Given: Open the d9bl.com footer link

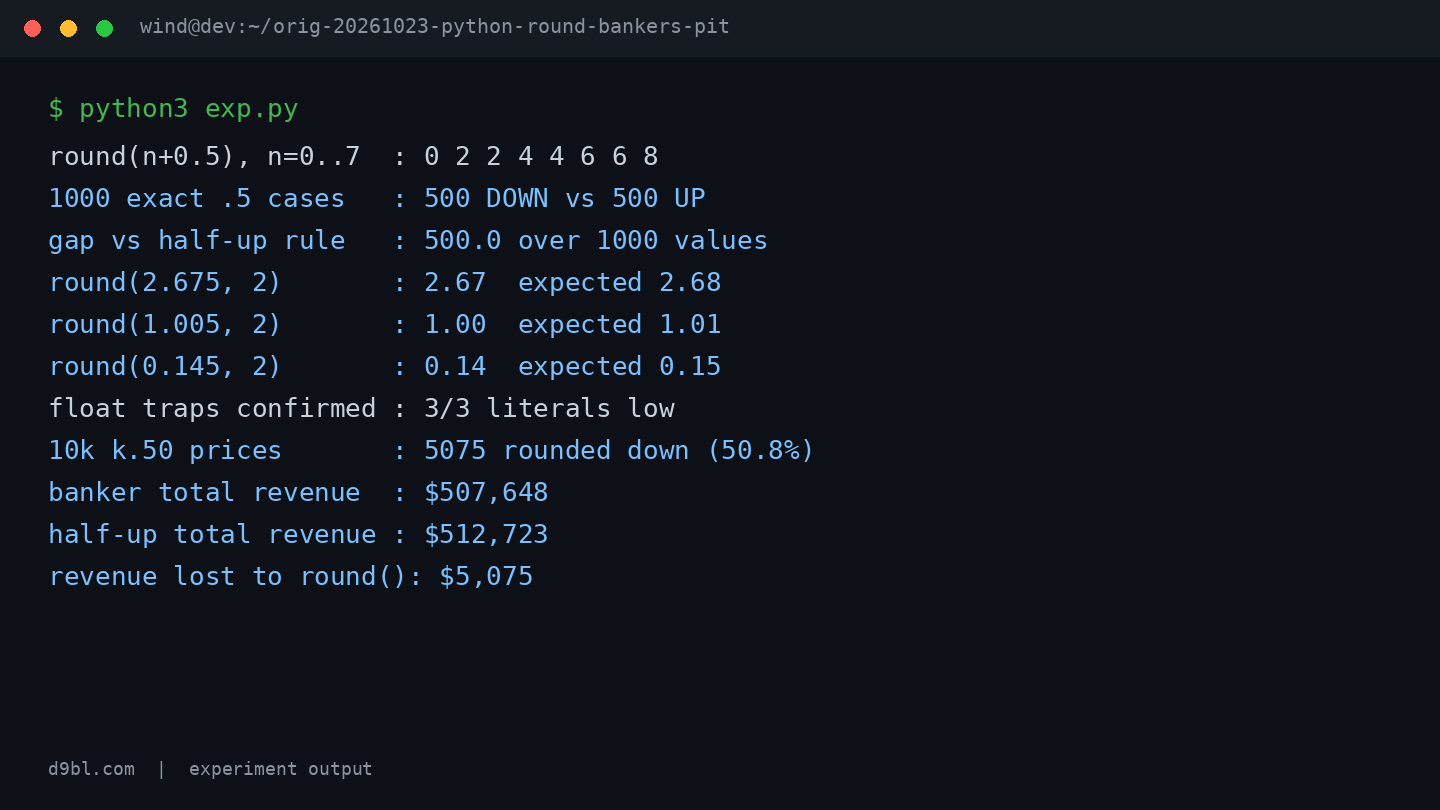Looking at the screenshot, I should point(91,769).
